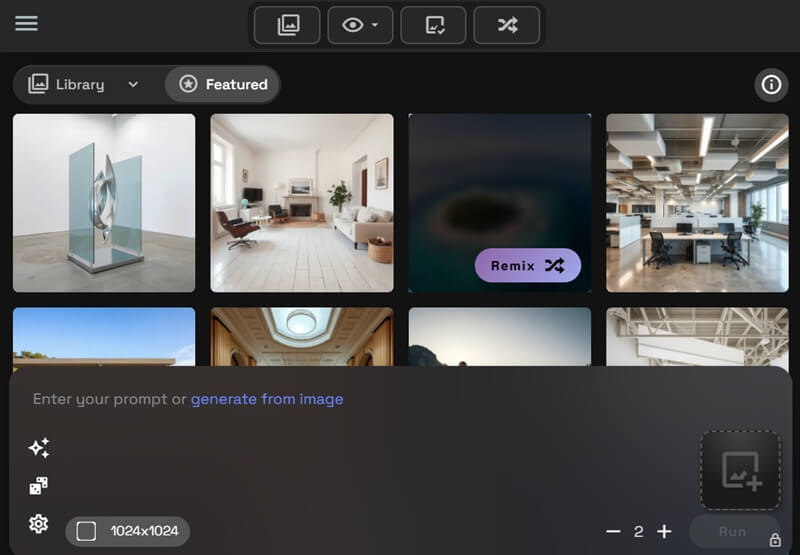The image size is (800, 555).
Task: Open the 1024x1024 aspect ratio selector
Action: point(128,531)
